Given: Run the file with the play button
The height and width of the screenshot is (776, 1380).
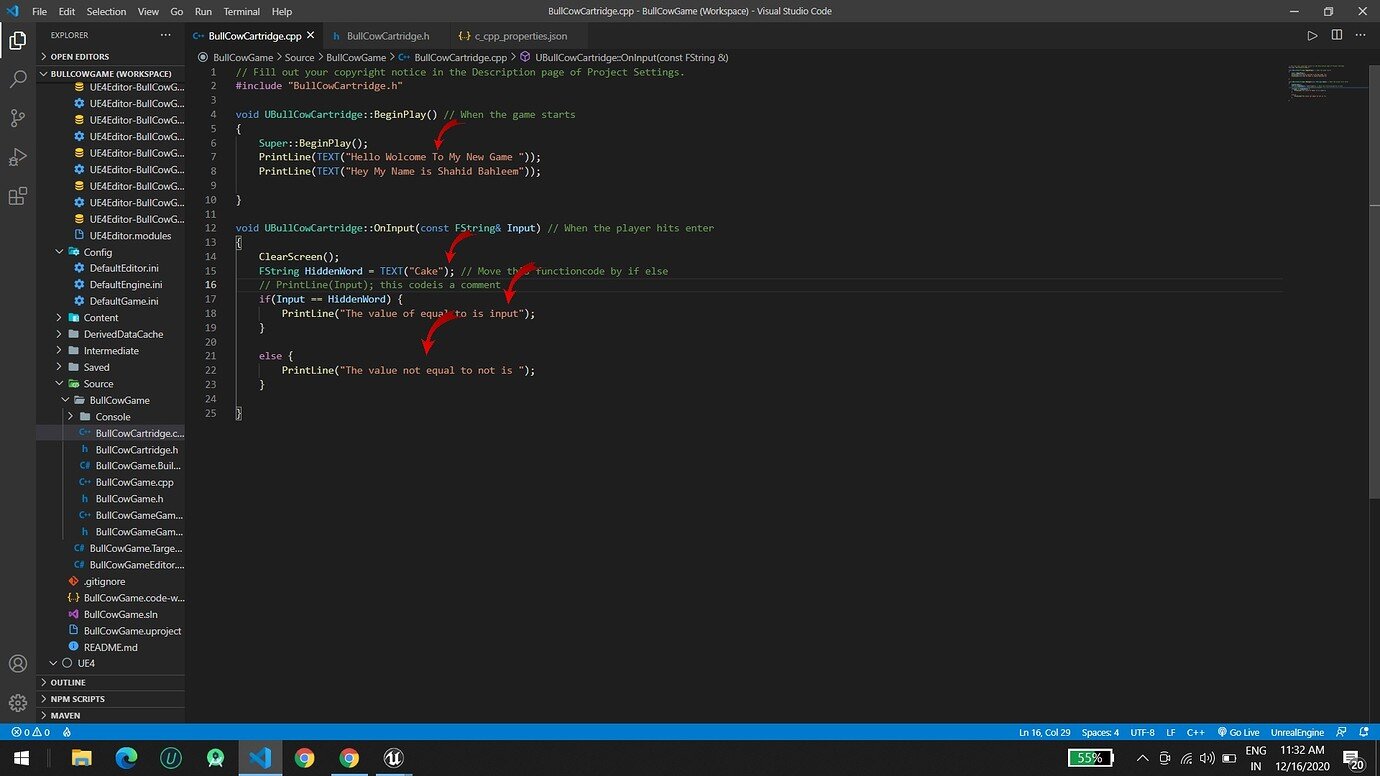Looking at the screenshot, I should point(1313,34).
